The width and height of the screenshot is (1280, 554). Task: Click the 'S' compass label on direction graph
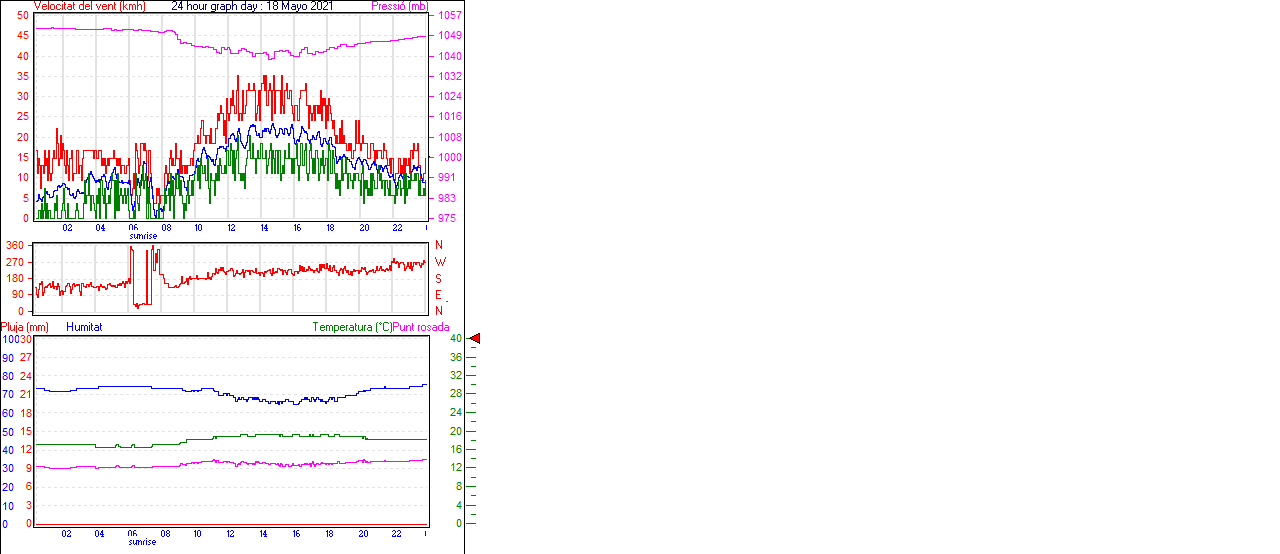(x=438, y=279)
